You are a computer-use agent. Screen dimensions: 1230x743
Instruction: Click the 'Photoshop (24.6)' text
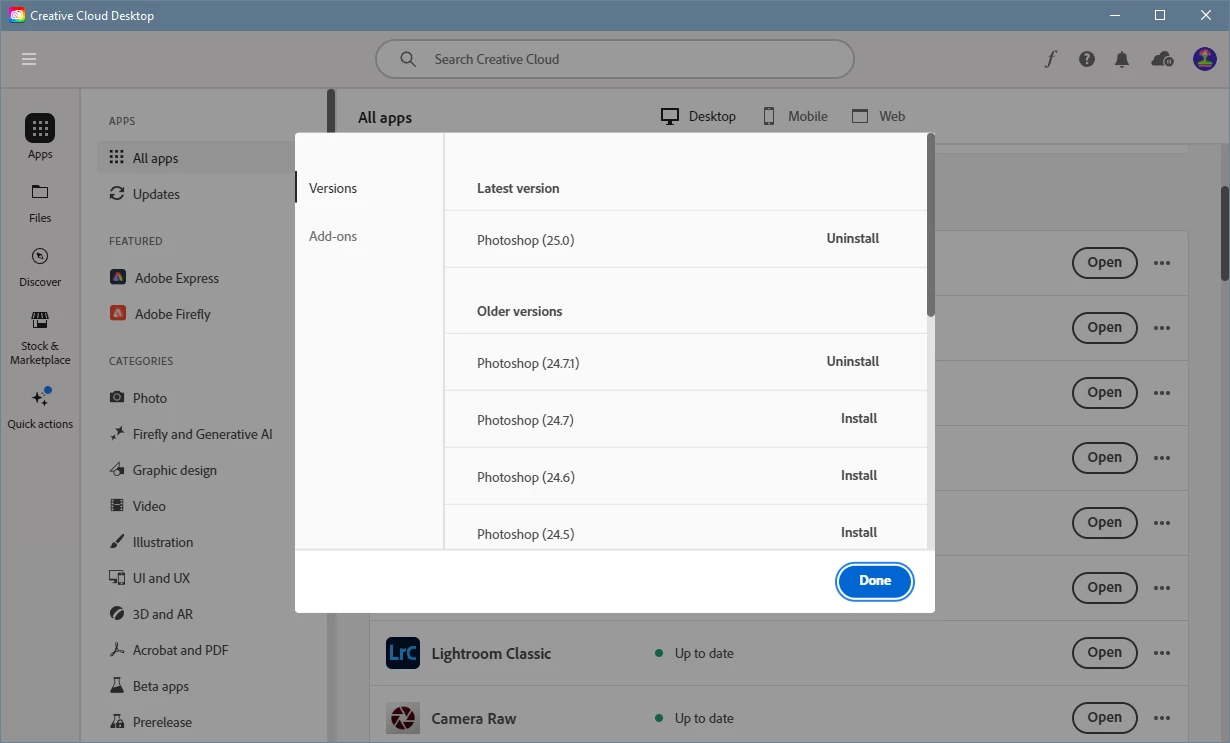tap(526, 477)
